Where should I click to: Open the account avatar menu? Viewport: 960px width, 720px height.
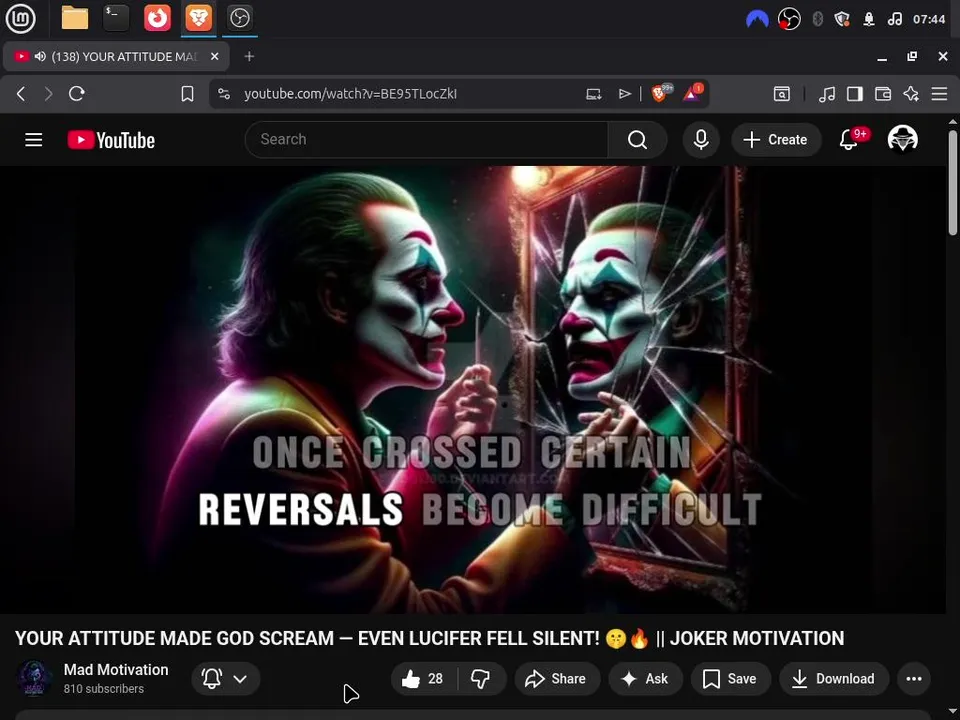tap(902, 140)
